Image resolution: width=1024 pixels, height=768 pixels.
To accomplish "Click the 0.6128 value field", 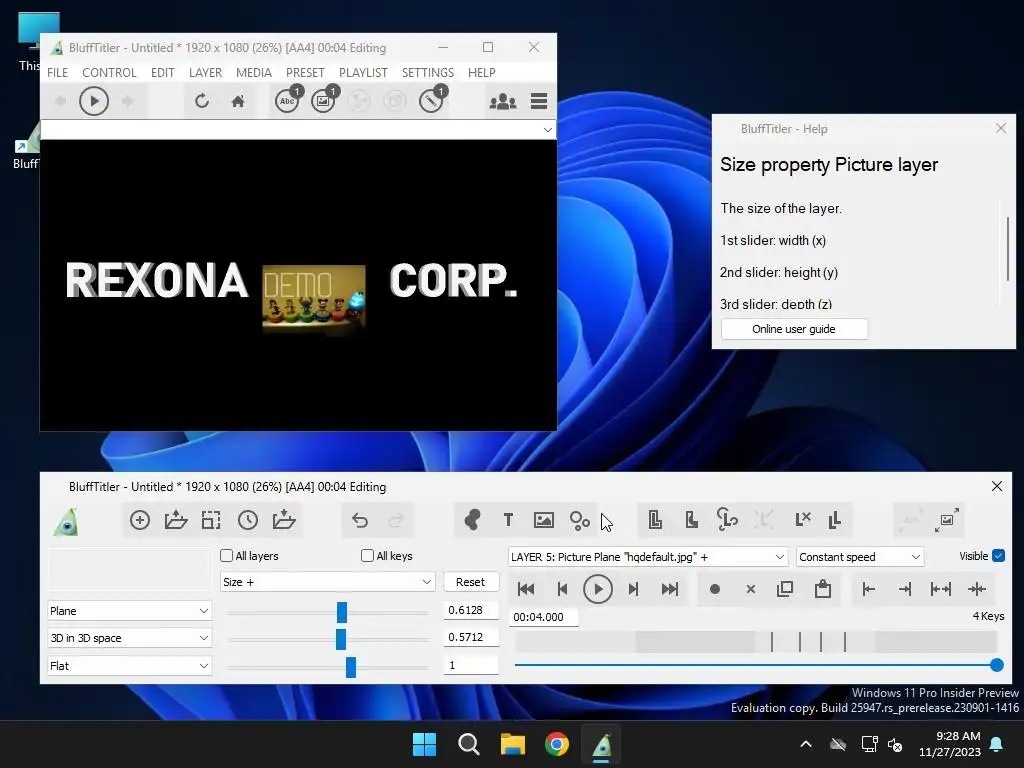I will point(470,610).
